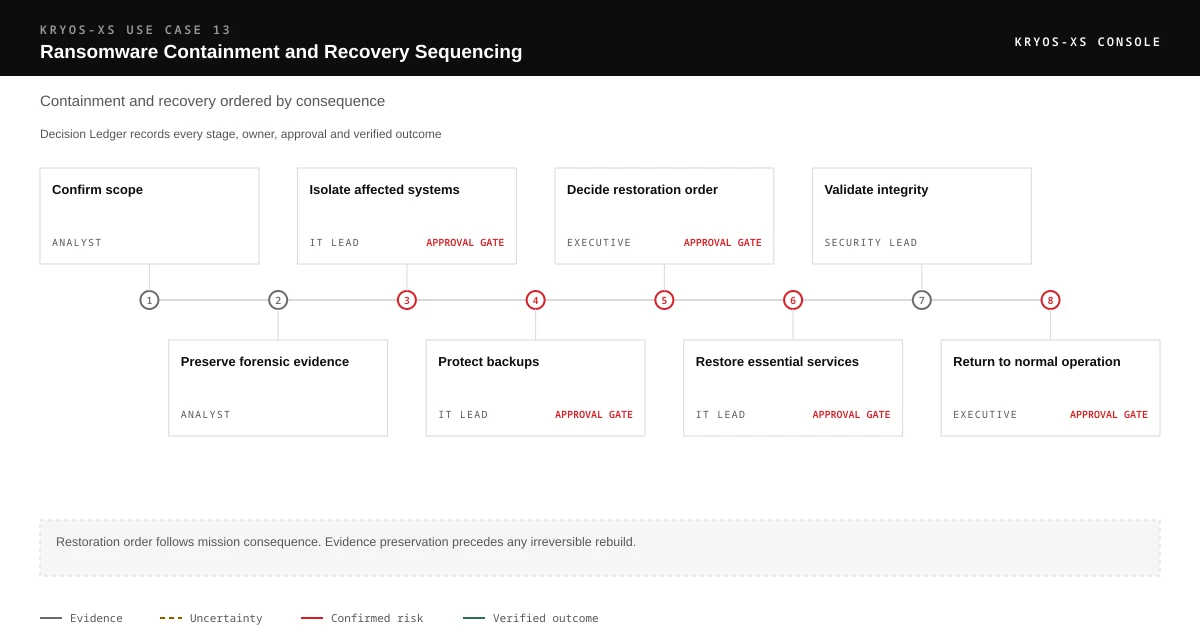Click ANALYST owner on Confirm scope card
This screenshot has height=630, width=1200.
click(77, 243)
